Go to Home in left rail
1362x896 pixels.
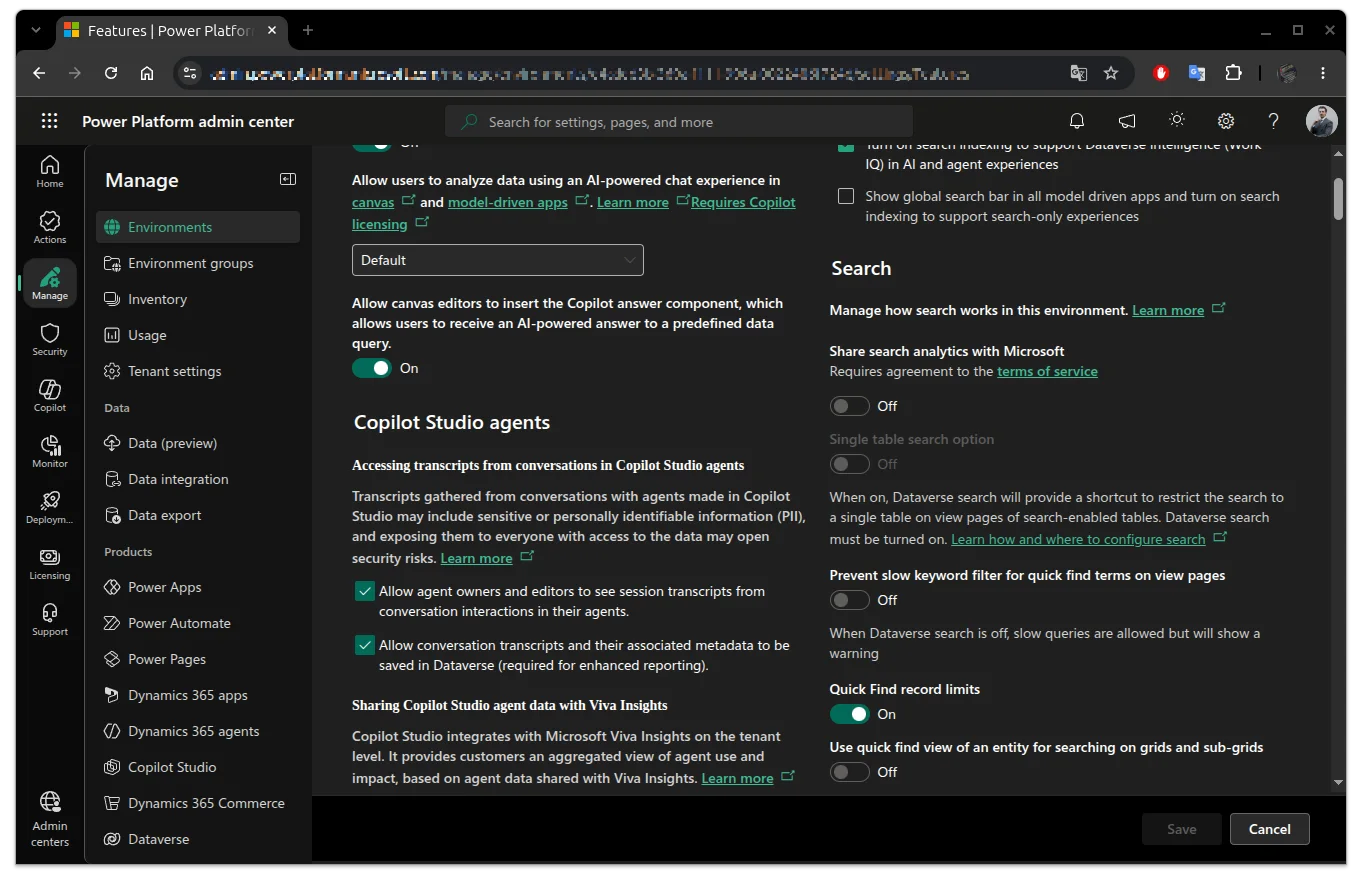pyautogui.click(x=50, y=172)
